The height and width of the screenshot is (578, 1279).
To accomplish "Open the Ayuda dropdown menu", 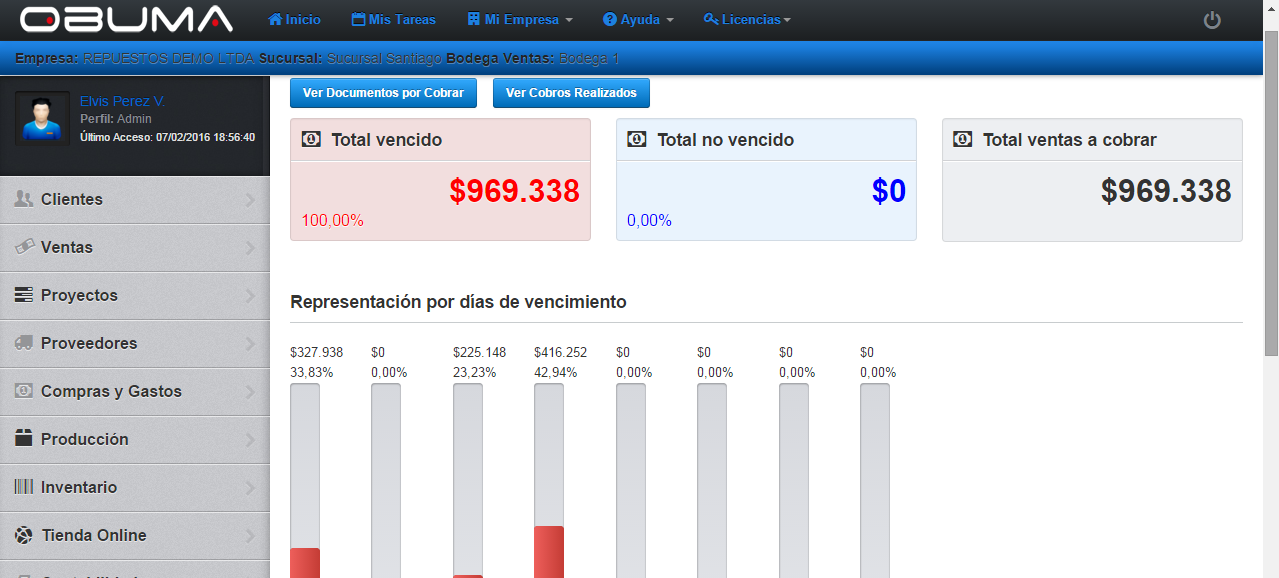I will tap(638, 20).
